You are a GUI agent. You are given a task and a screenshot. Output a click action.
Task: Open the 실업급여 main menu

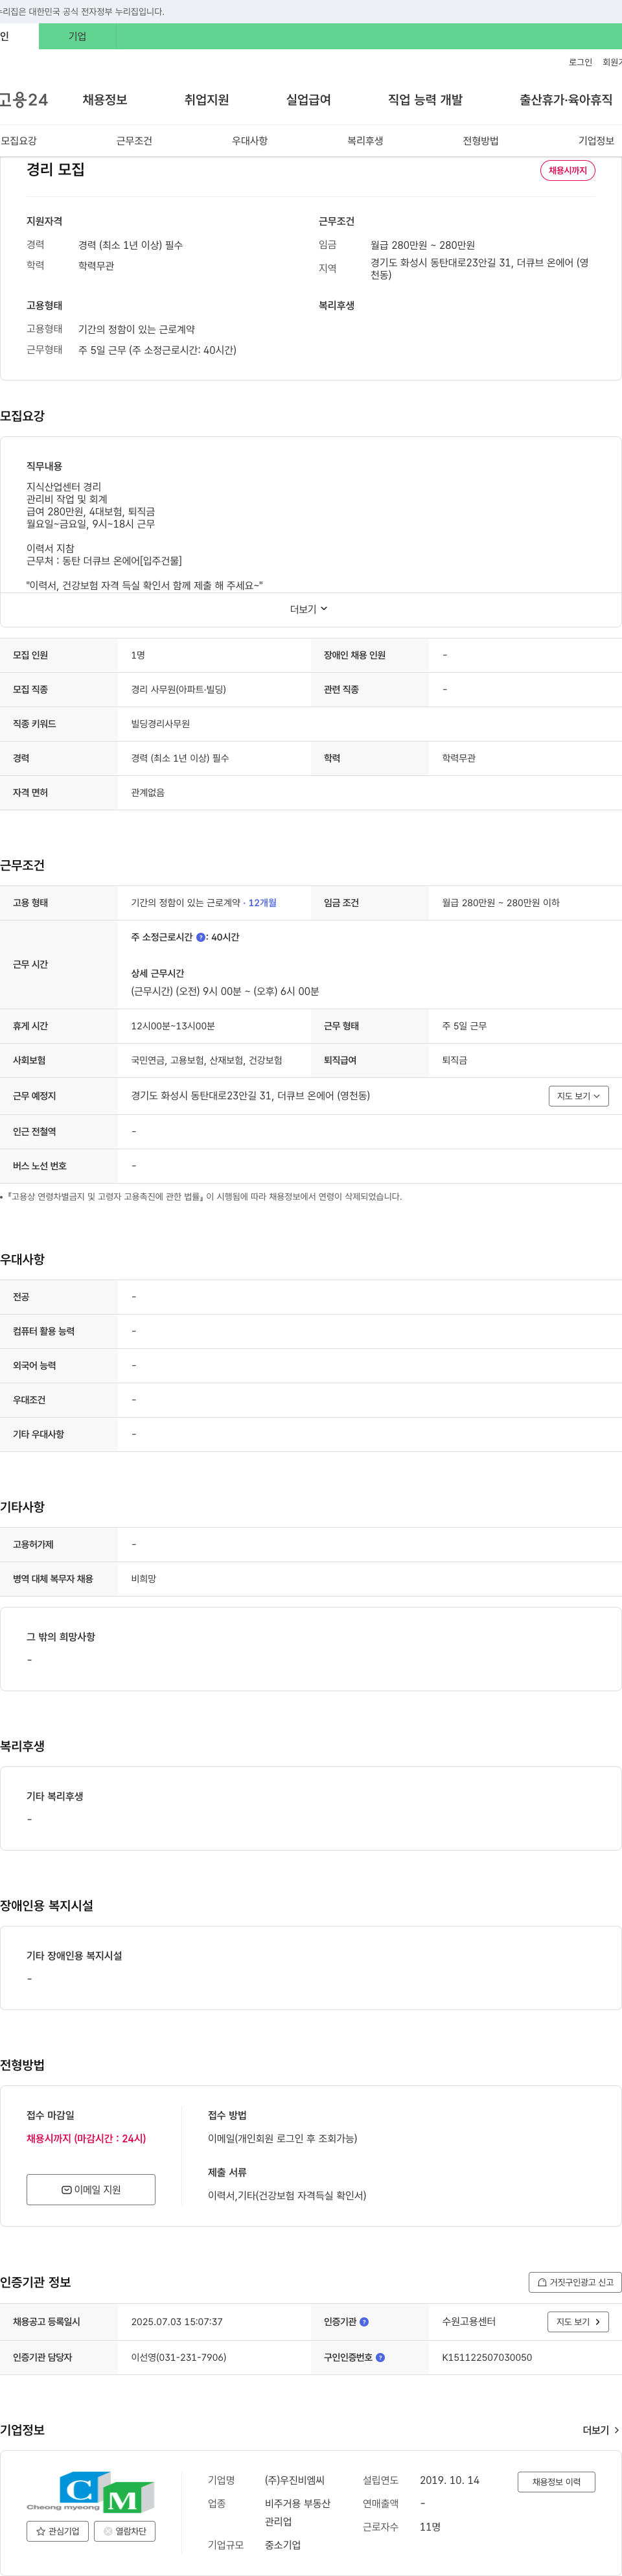tap(308, 100)
